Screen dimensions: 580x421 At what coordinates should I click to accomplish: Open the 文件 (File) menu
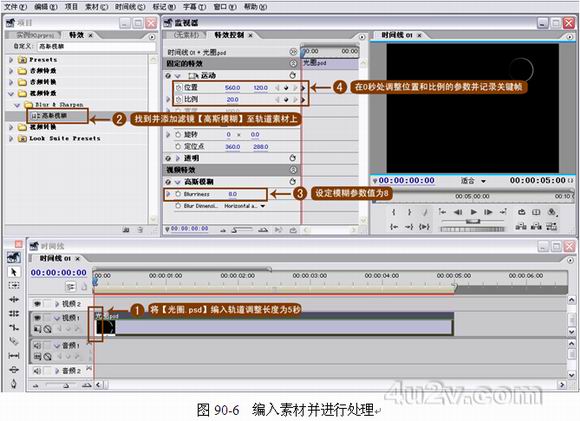click(x=15, y=7)
